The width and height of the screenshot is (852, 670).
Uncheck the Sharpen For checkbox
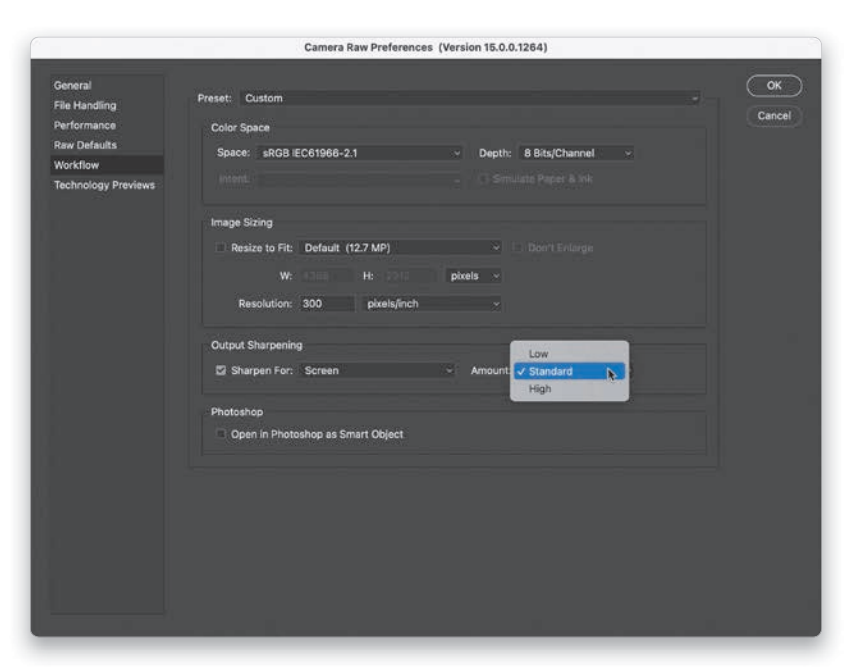coord(221,371)
